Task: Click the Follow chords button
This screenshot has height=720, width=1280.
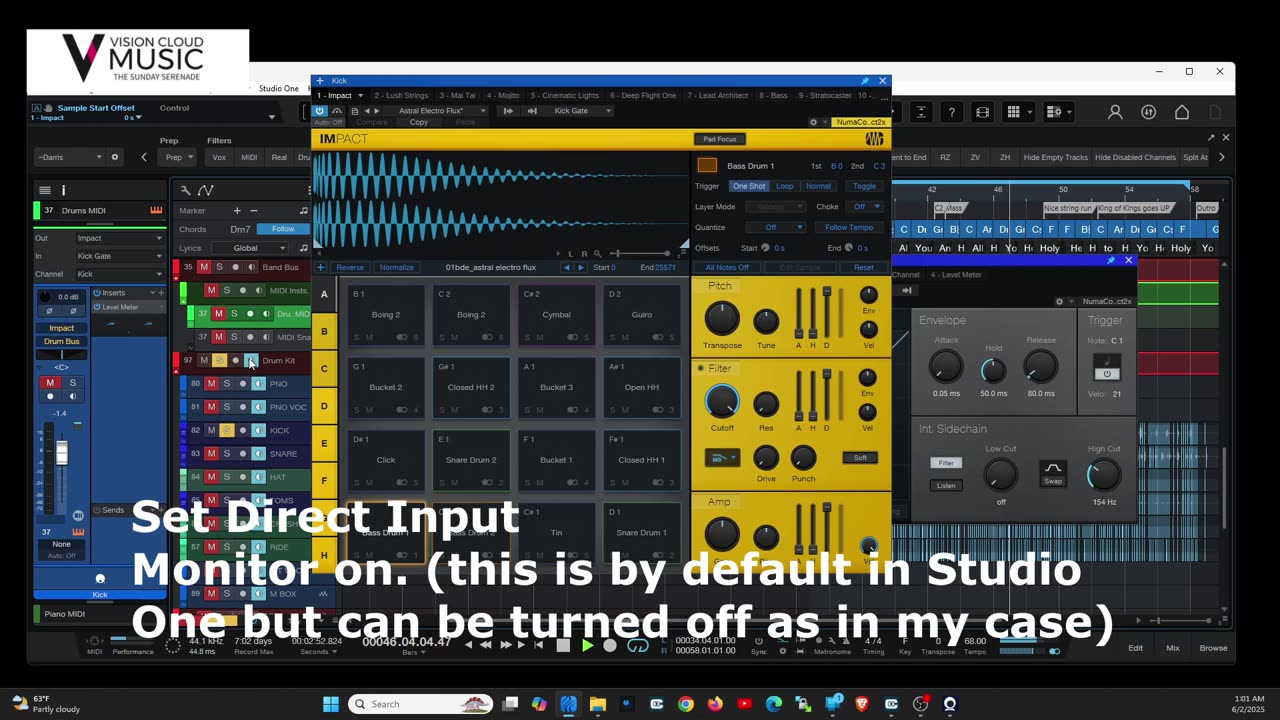Action: (283, 229)
